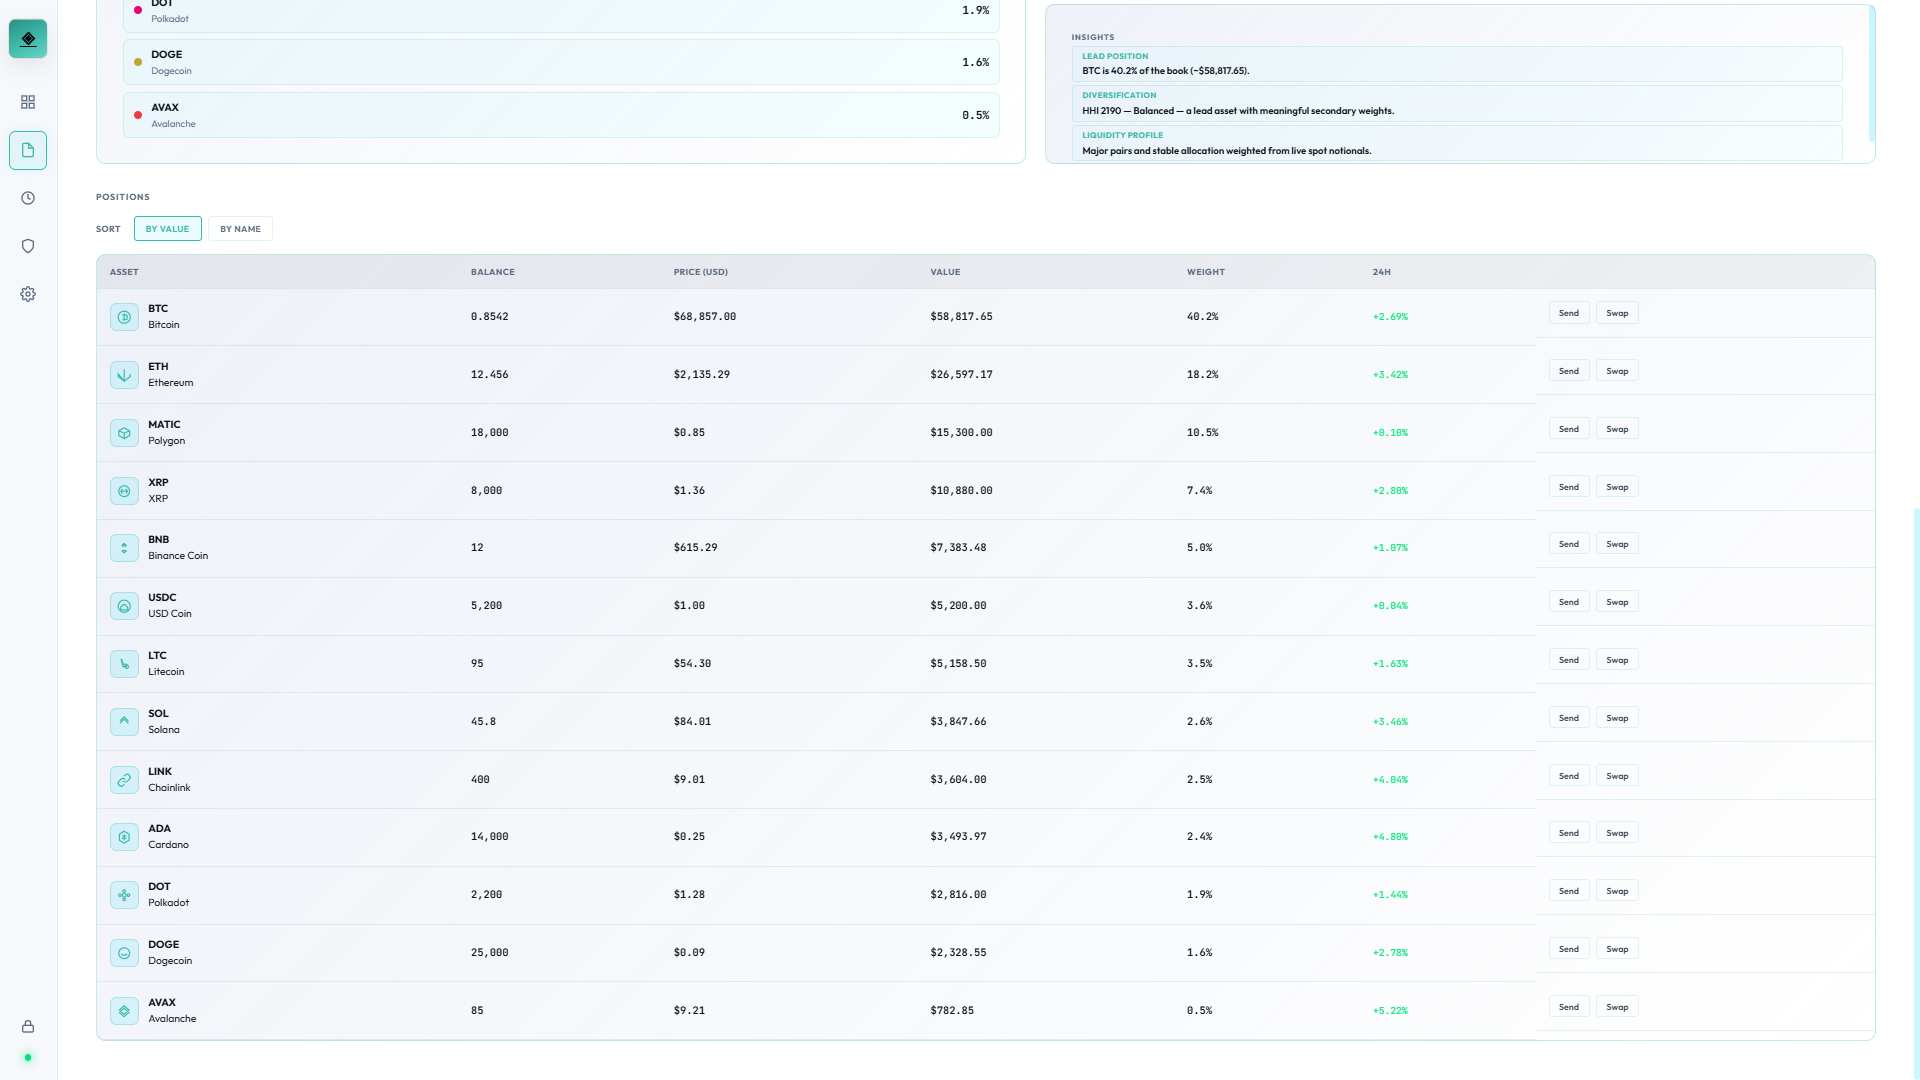This screenshot has width=1920, height=1080.
Task: Click the shield security icon in the sidebar
Action: coord(28,245)
